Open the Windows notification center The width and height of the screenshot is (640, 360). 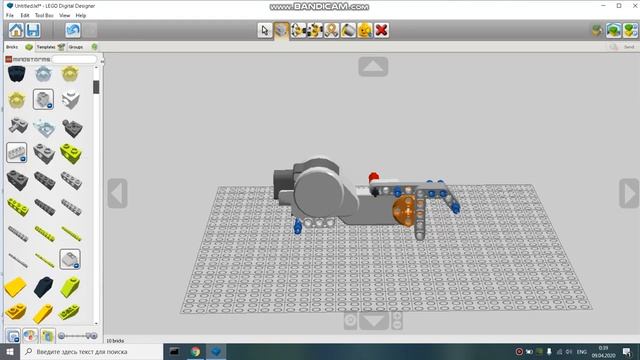(x=627, y=351)
